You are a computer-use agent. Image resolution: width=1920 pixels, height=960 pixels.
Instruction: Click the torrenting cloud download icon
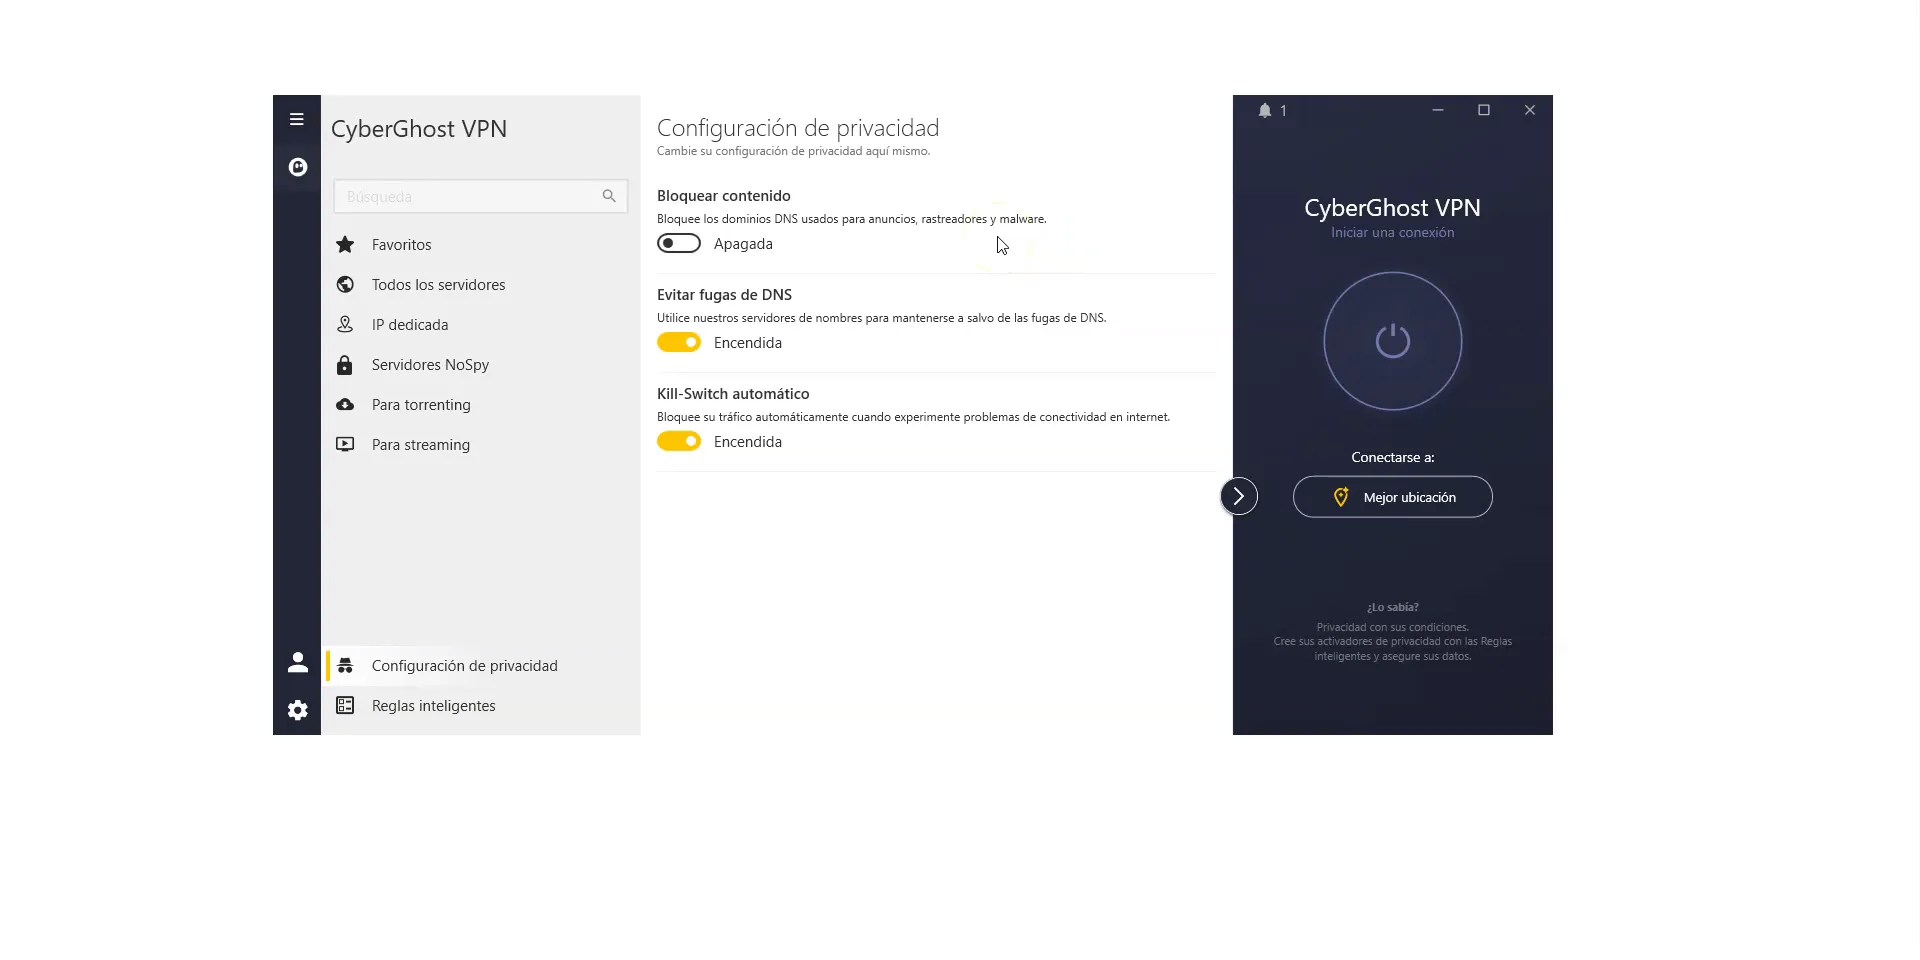[345, 404]
